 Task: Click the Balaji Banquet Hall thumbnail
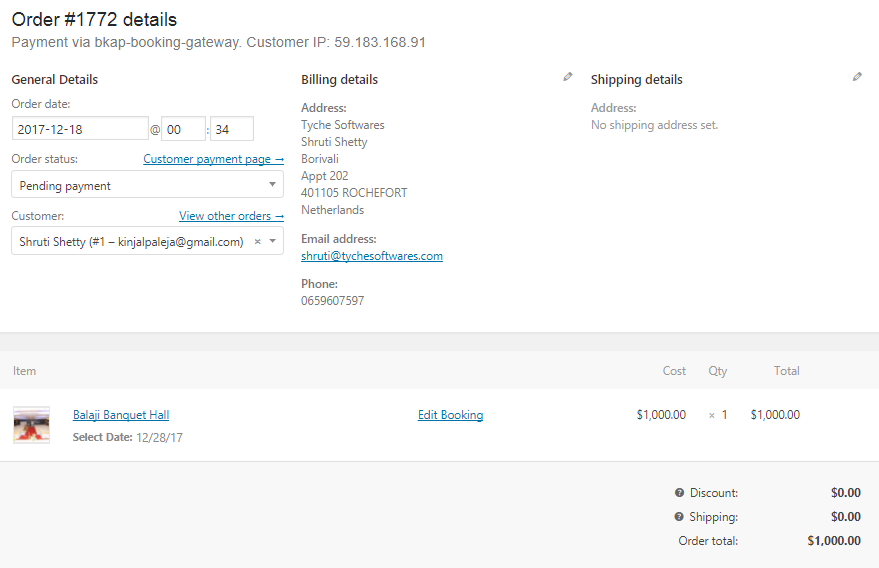(31, 424)
